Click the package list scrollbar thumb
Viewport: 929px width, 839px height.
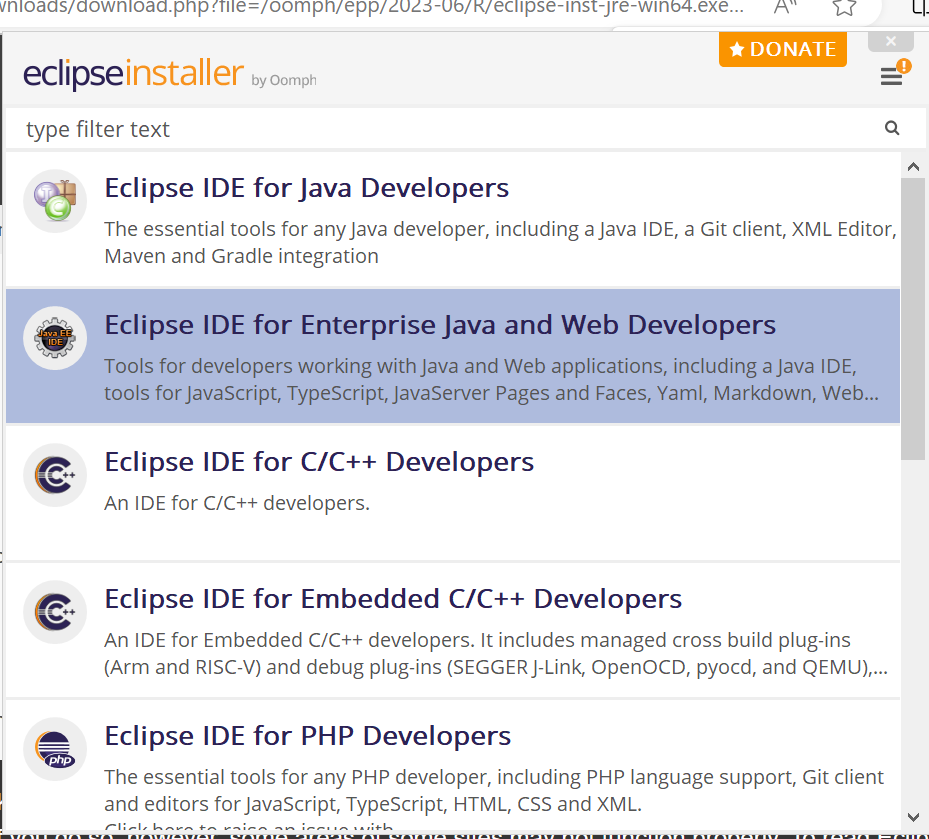click(x=913, y=319)
